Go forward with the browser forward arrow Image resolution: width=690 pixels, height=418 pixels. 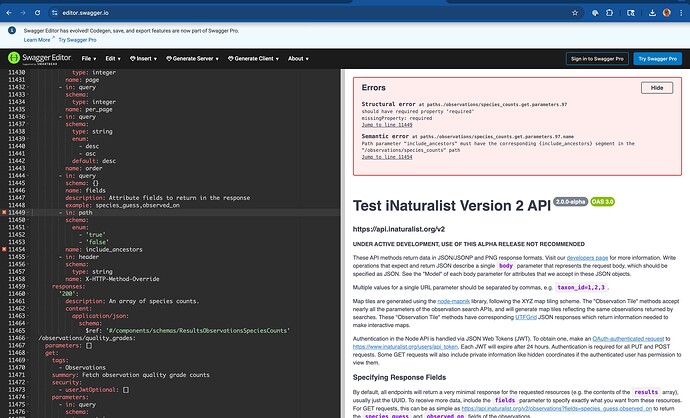tap(23, 13)
